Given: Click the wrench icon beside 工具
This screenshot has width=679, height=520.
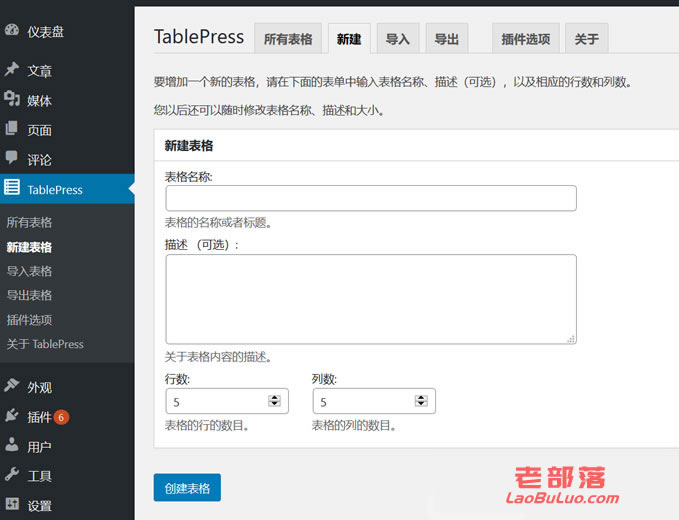Looking at the screenshot, I should tap(12, 474).
